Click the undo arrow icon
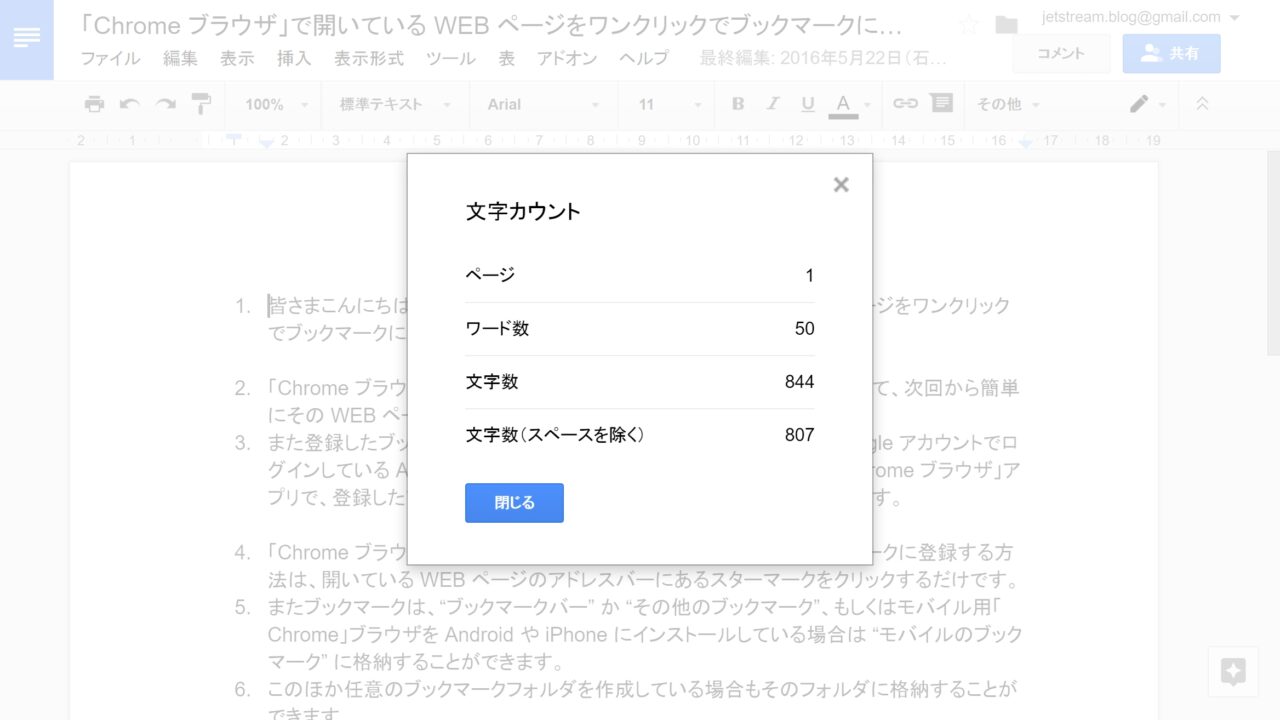The height and width of the screenshot is (720, 1280). (x=129, y=104)
